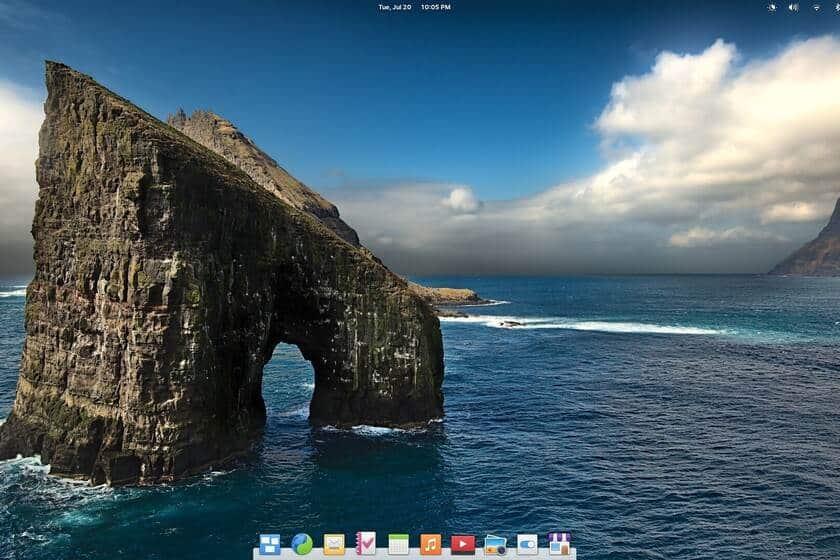Open the sound volume indicator
This screenshot has width=840, height=560.
[793, 7]
